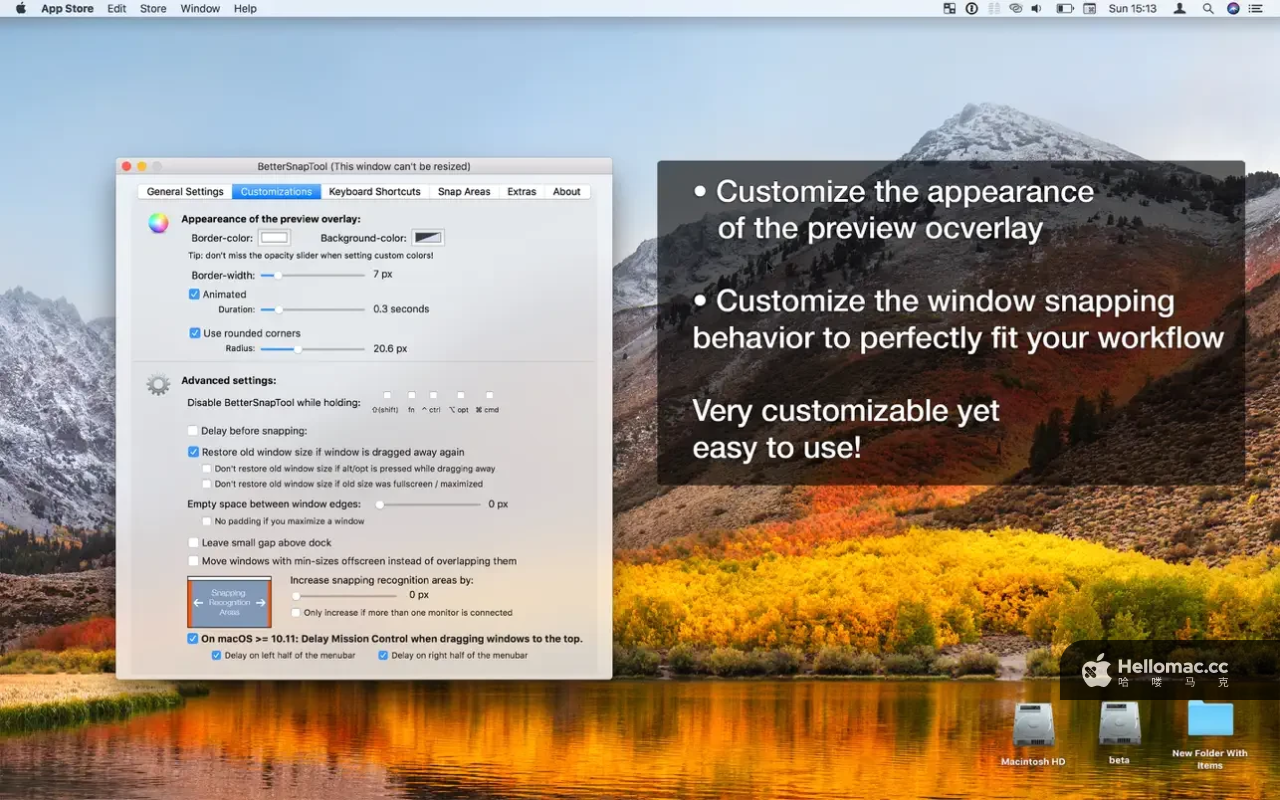This screenshot has height=800, width=1280.
Task: Click the animation Duration slider
Action: coord(312,310)
